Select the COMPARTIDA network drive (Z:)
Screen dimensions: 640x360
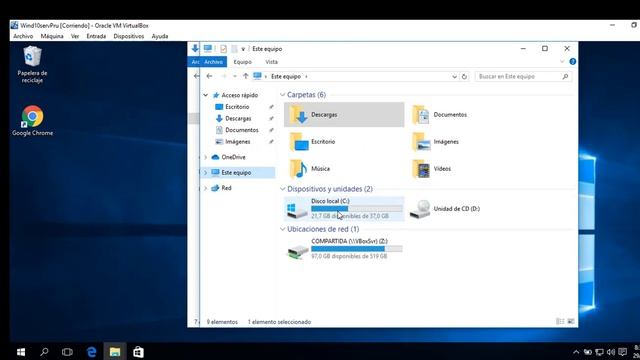click(344, 249)
